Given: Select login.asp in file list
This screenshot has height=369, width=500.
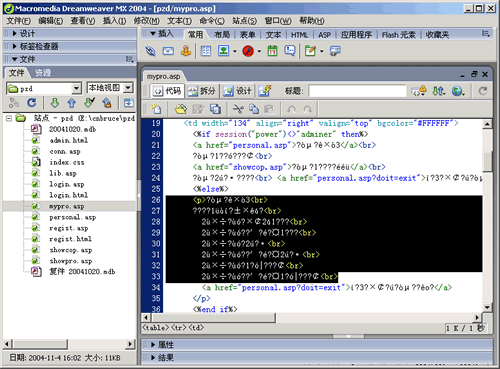Looking at the screenshot, I should [x=67, y=184].
